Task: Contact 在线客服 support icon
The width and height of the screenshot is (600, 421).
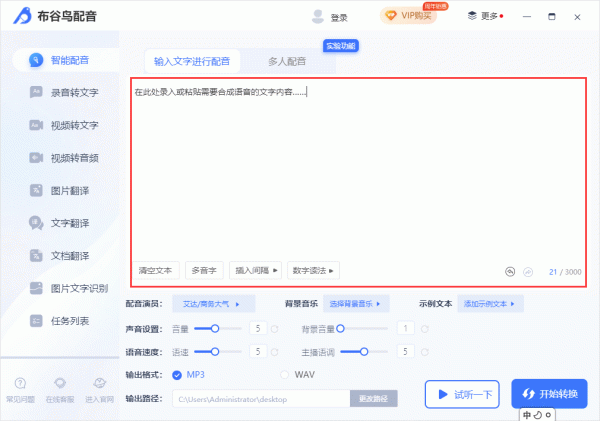Action: click(60, 390)
